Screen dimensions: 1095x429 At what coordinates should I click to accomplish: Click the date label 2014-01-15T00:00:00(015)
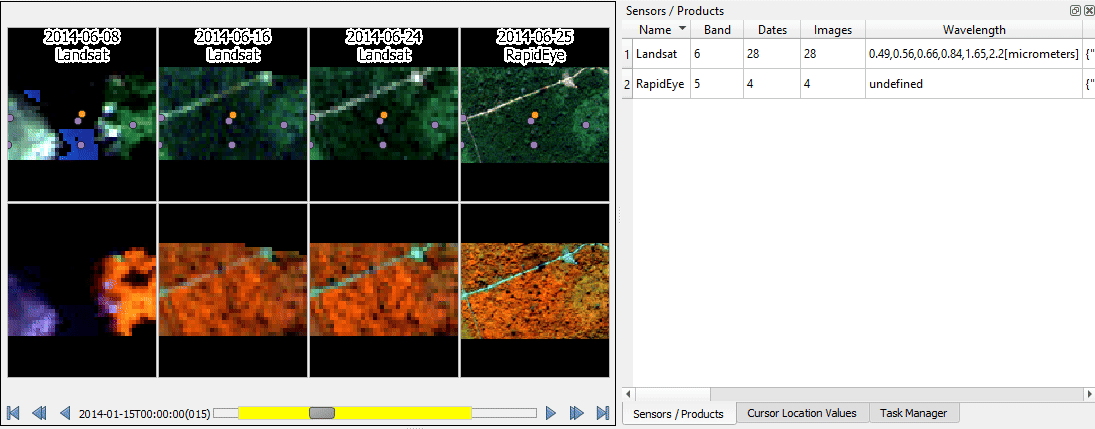click(x=144, y=414)
